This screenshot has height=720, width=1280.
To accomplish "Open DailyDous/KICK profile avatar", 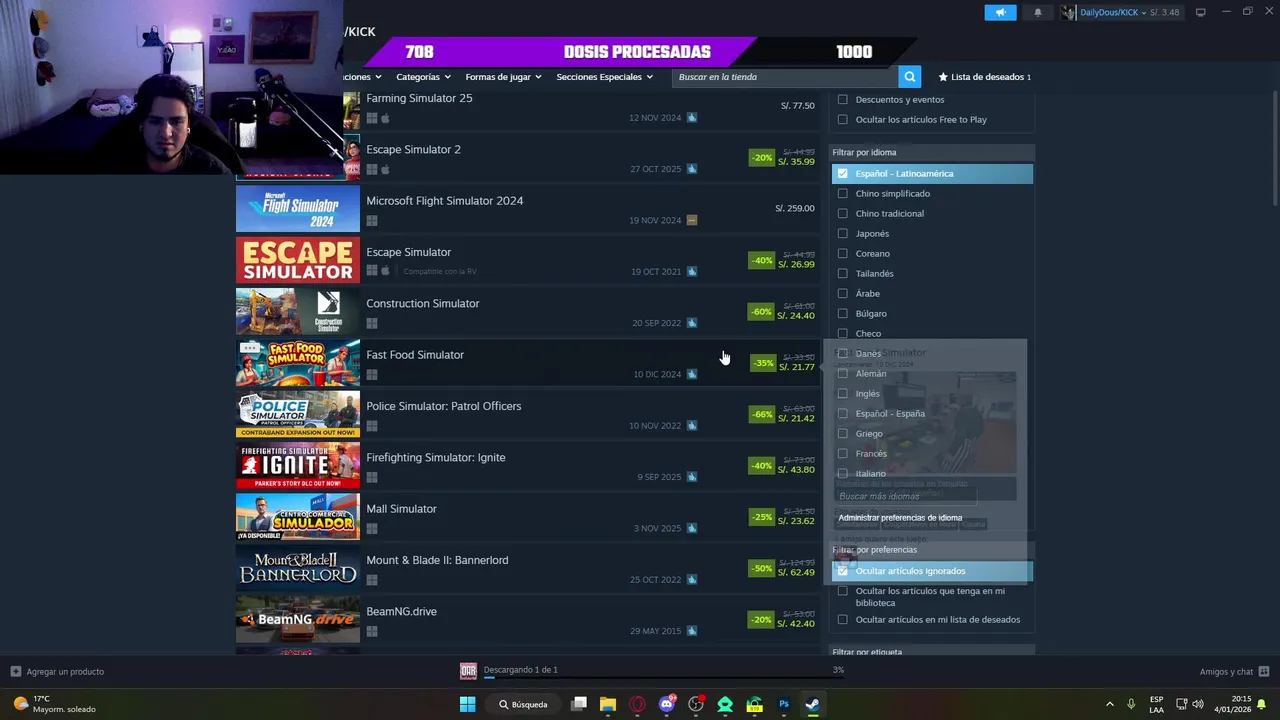I will 1069,12.
